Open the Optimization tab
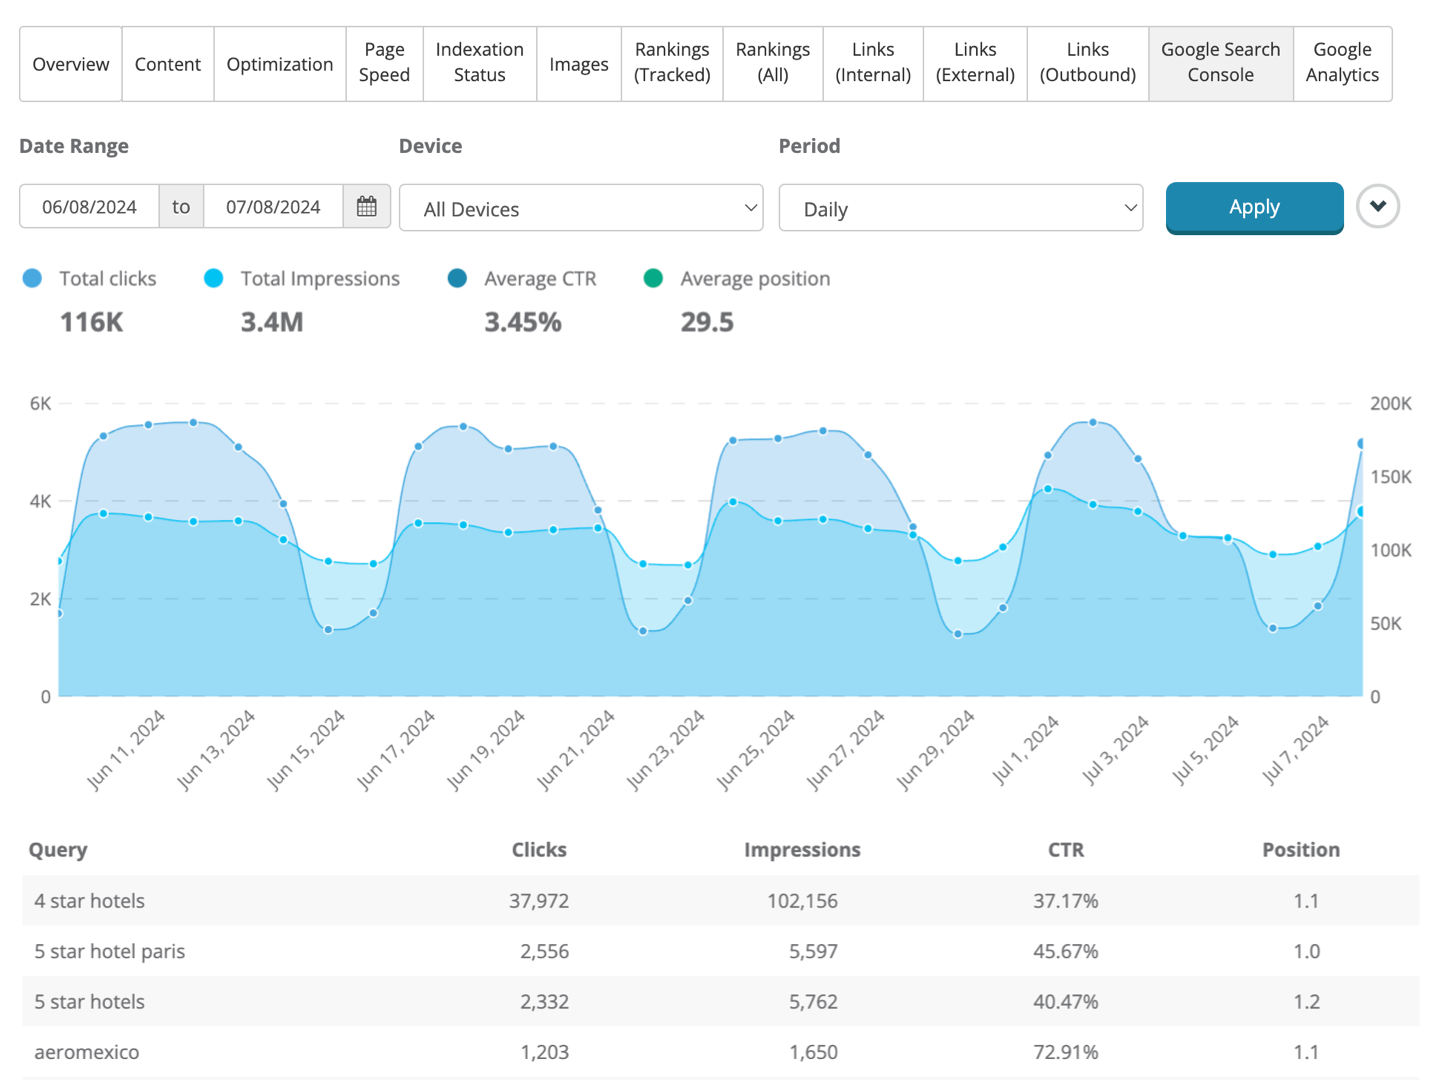 point(280,64)
